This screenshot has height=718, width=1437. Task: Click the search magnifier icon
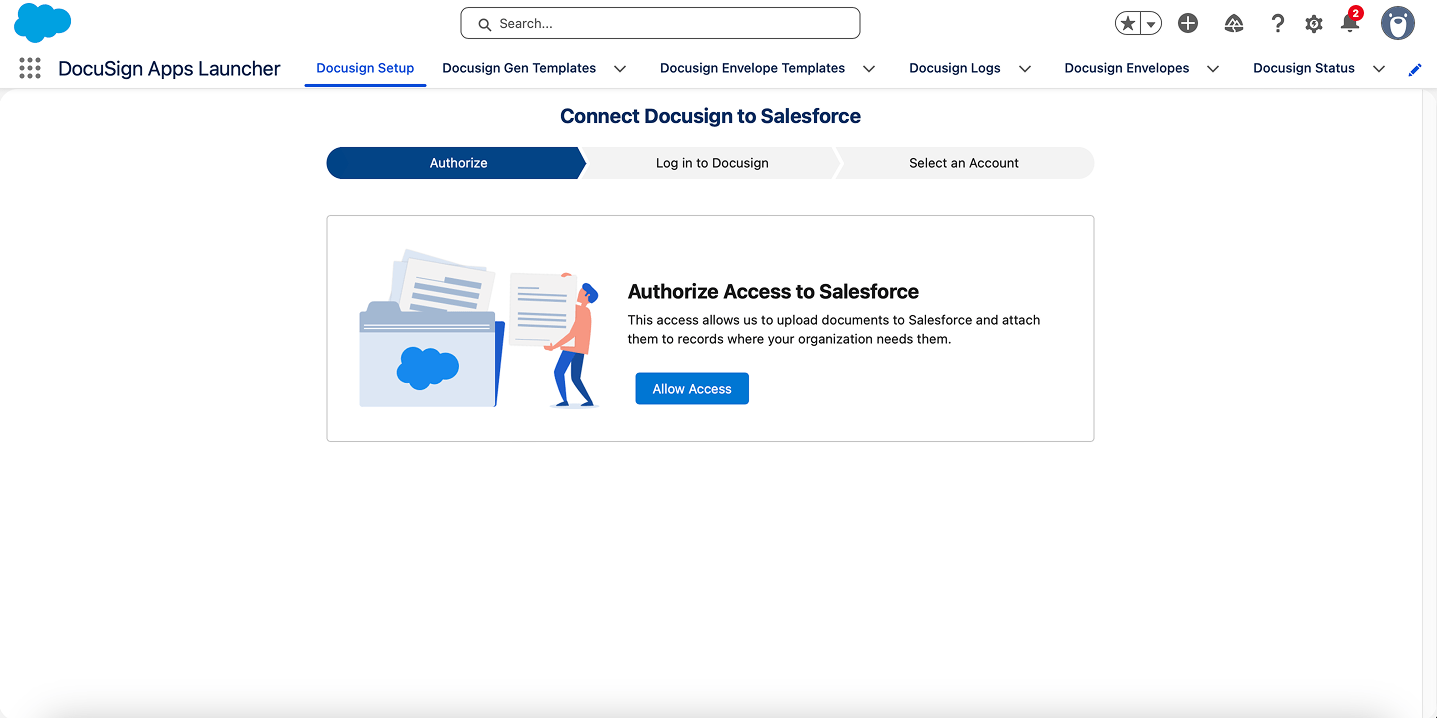pyautogui.click(x=485, y=24)
